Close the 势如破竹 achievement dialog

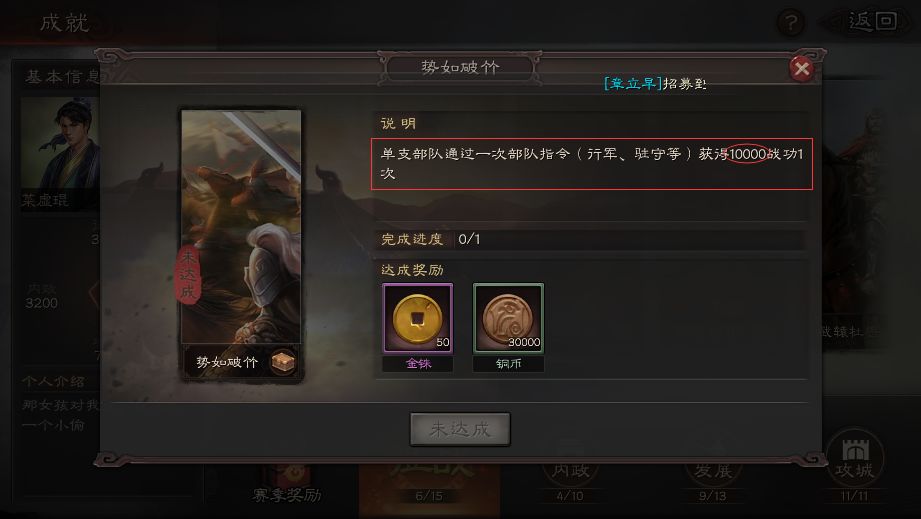coord(801,69)
